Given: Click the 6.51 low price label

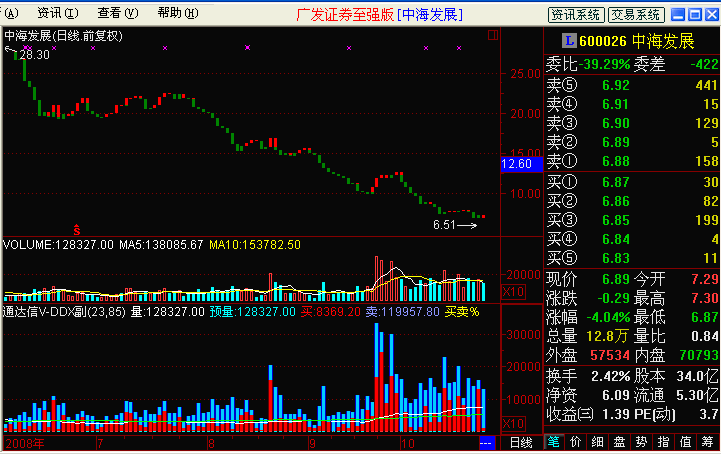Looking at the screenshot, I should [444, 225].
